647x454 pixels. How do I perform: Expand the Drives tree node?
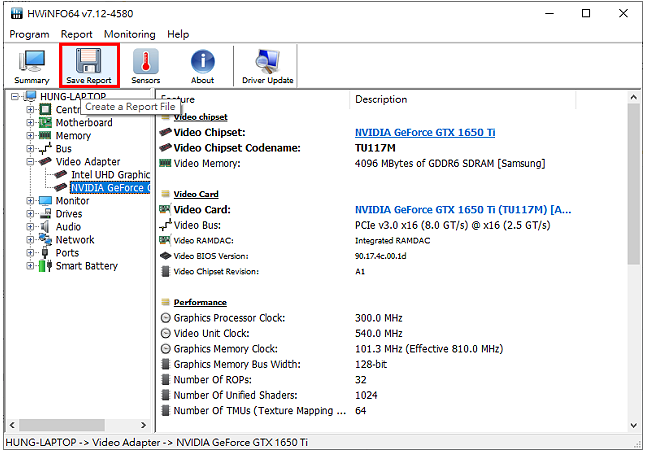tap(30, 214)
